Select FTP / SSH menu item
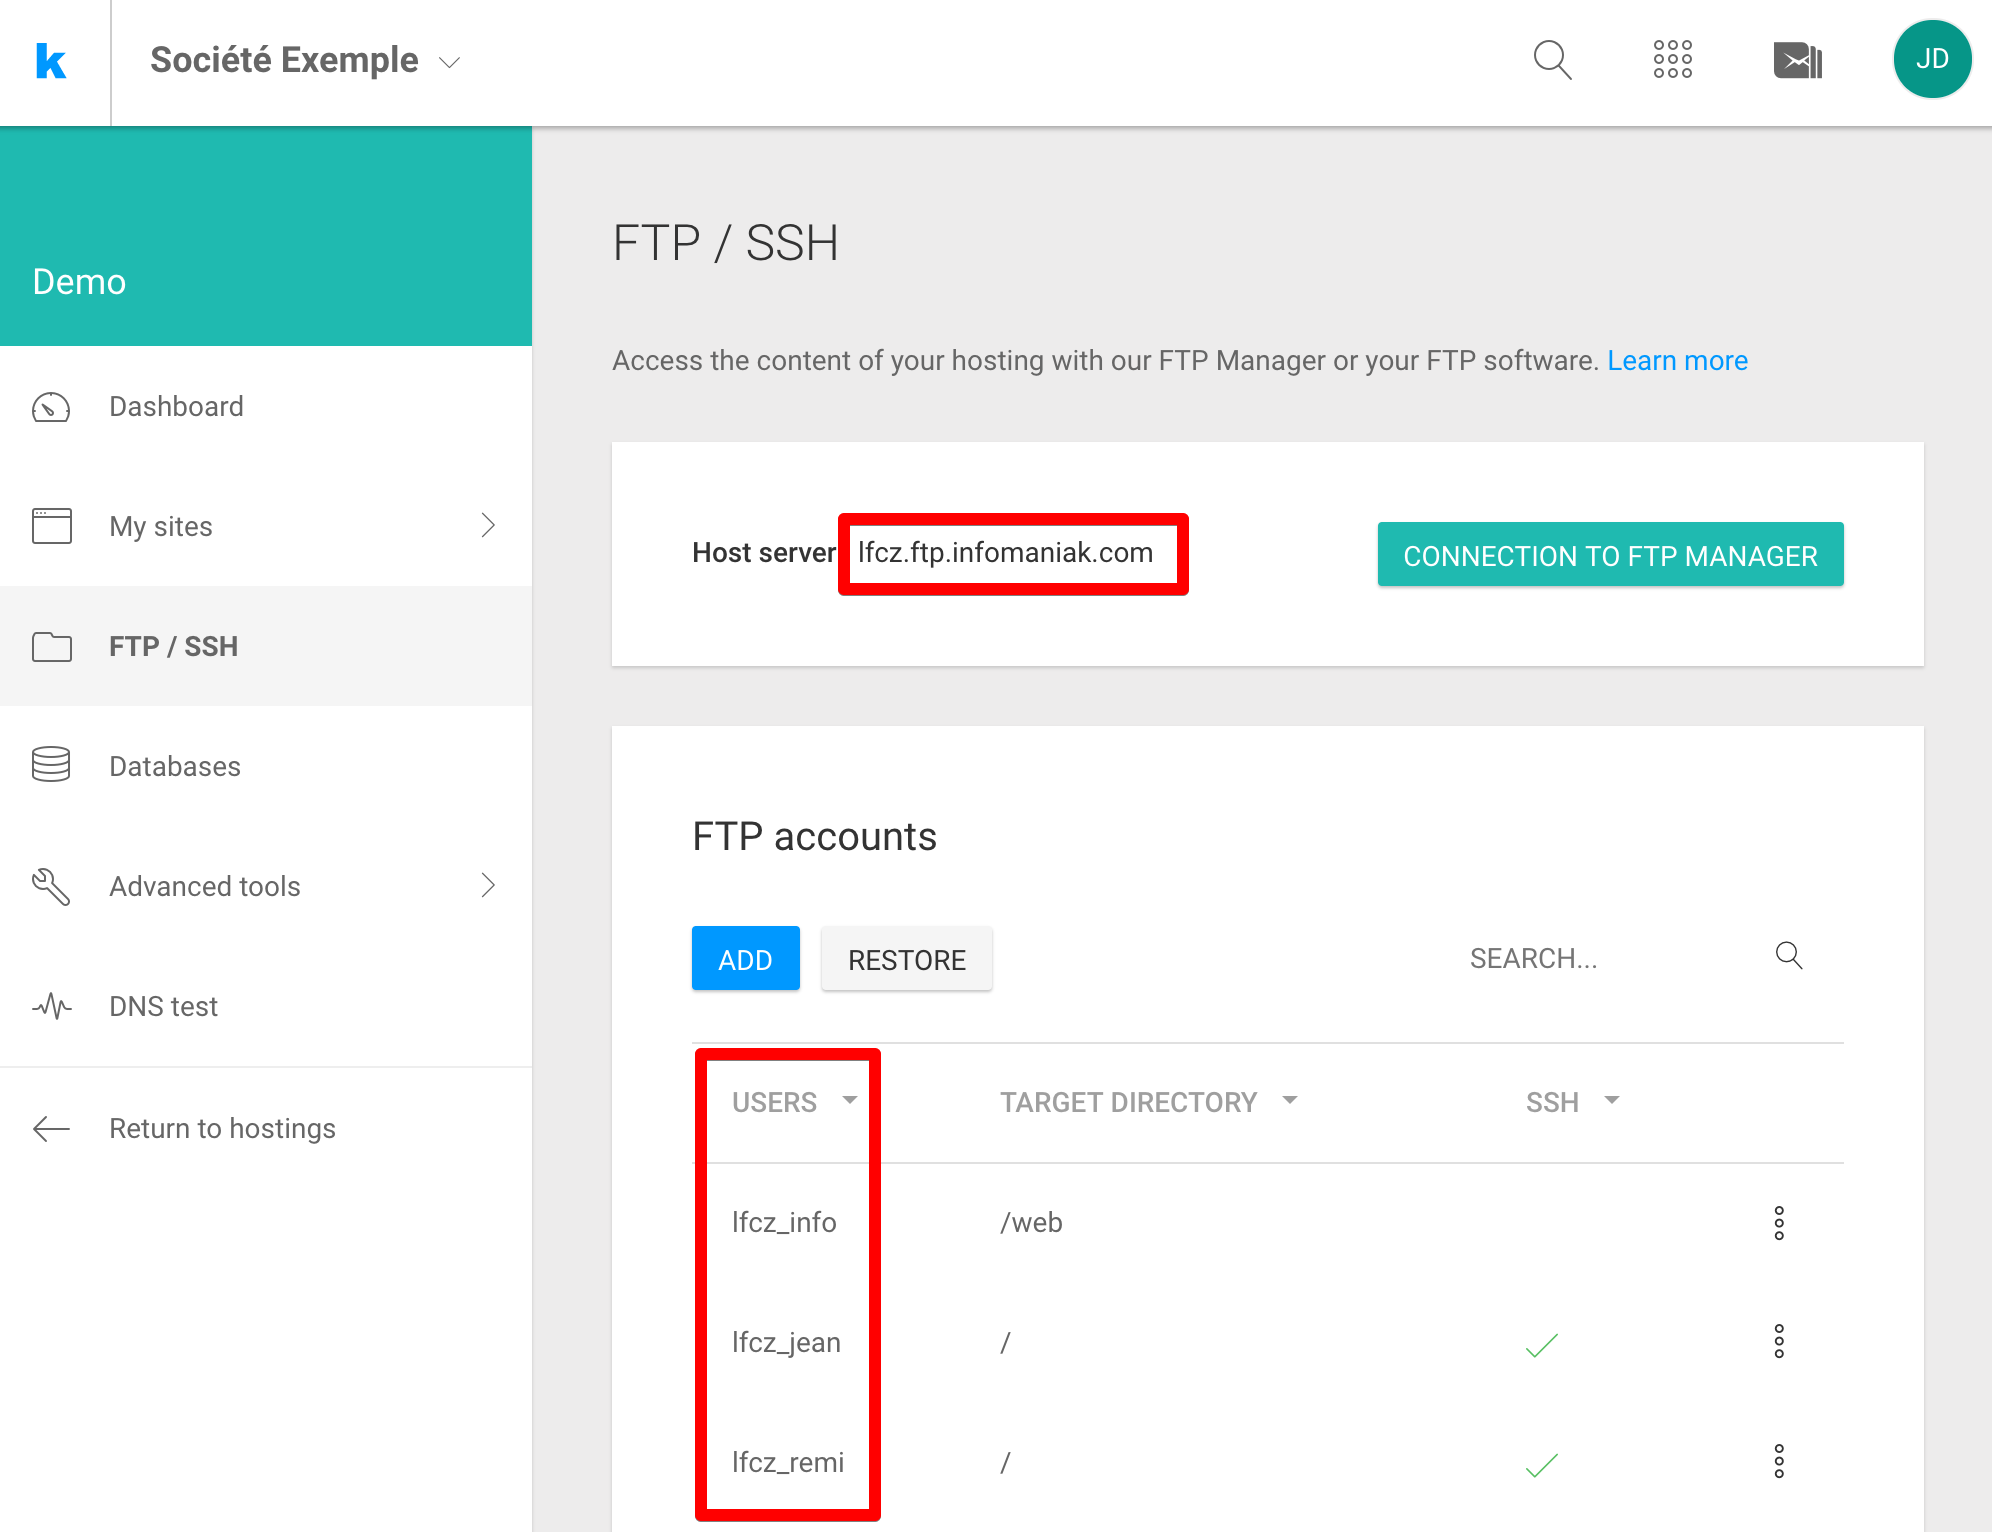Viewport: 1992px width, 1532px height. click(x=266, y=646)
